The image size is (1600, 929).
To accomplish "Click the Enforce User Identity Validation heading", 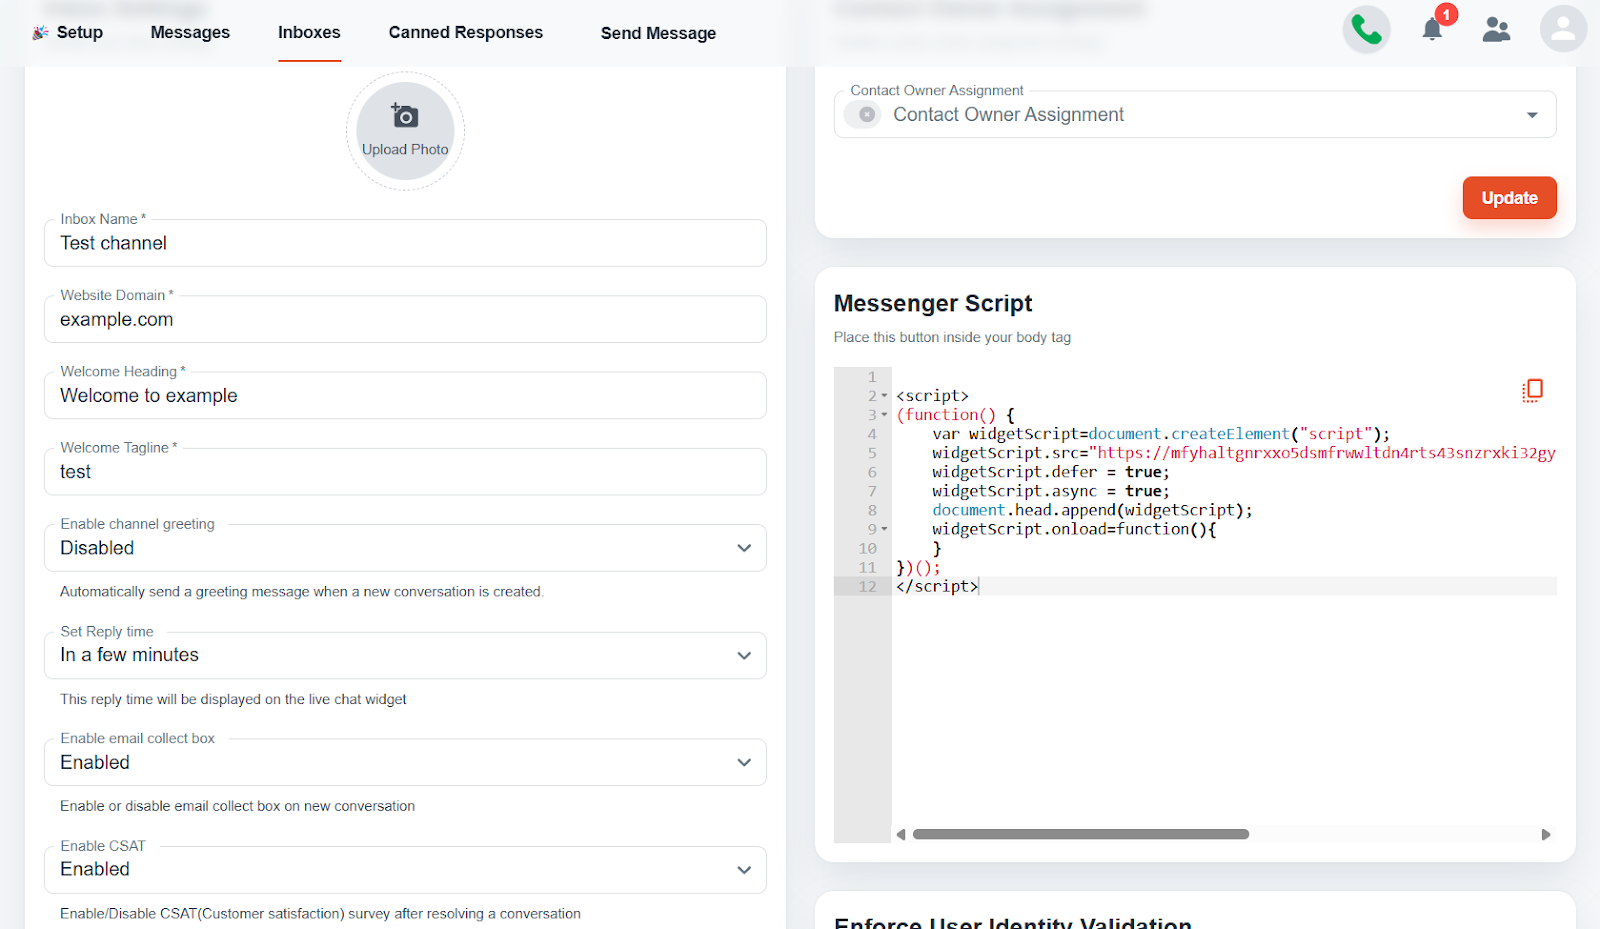I will (x=1013, y=922).
